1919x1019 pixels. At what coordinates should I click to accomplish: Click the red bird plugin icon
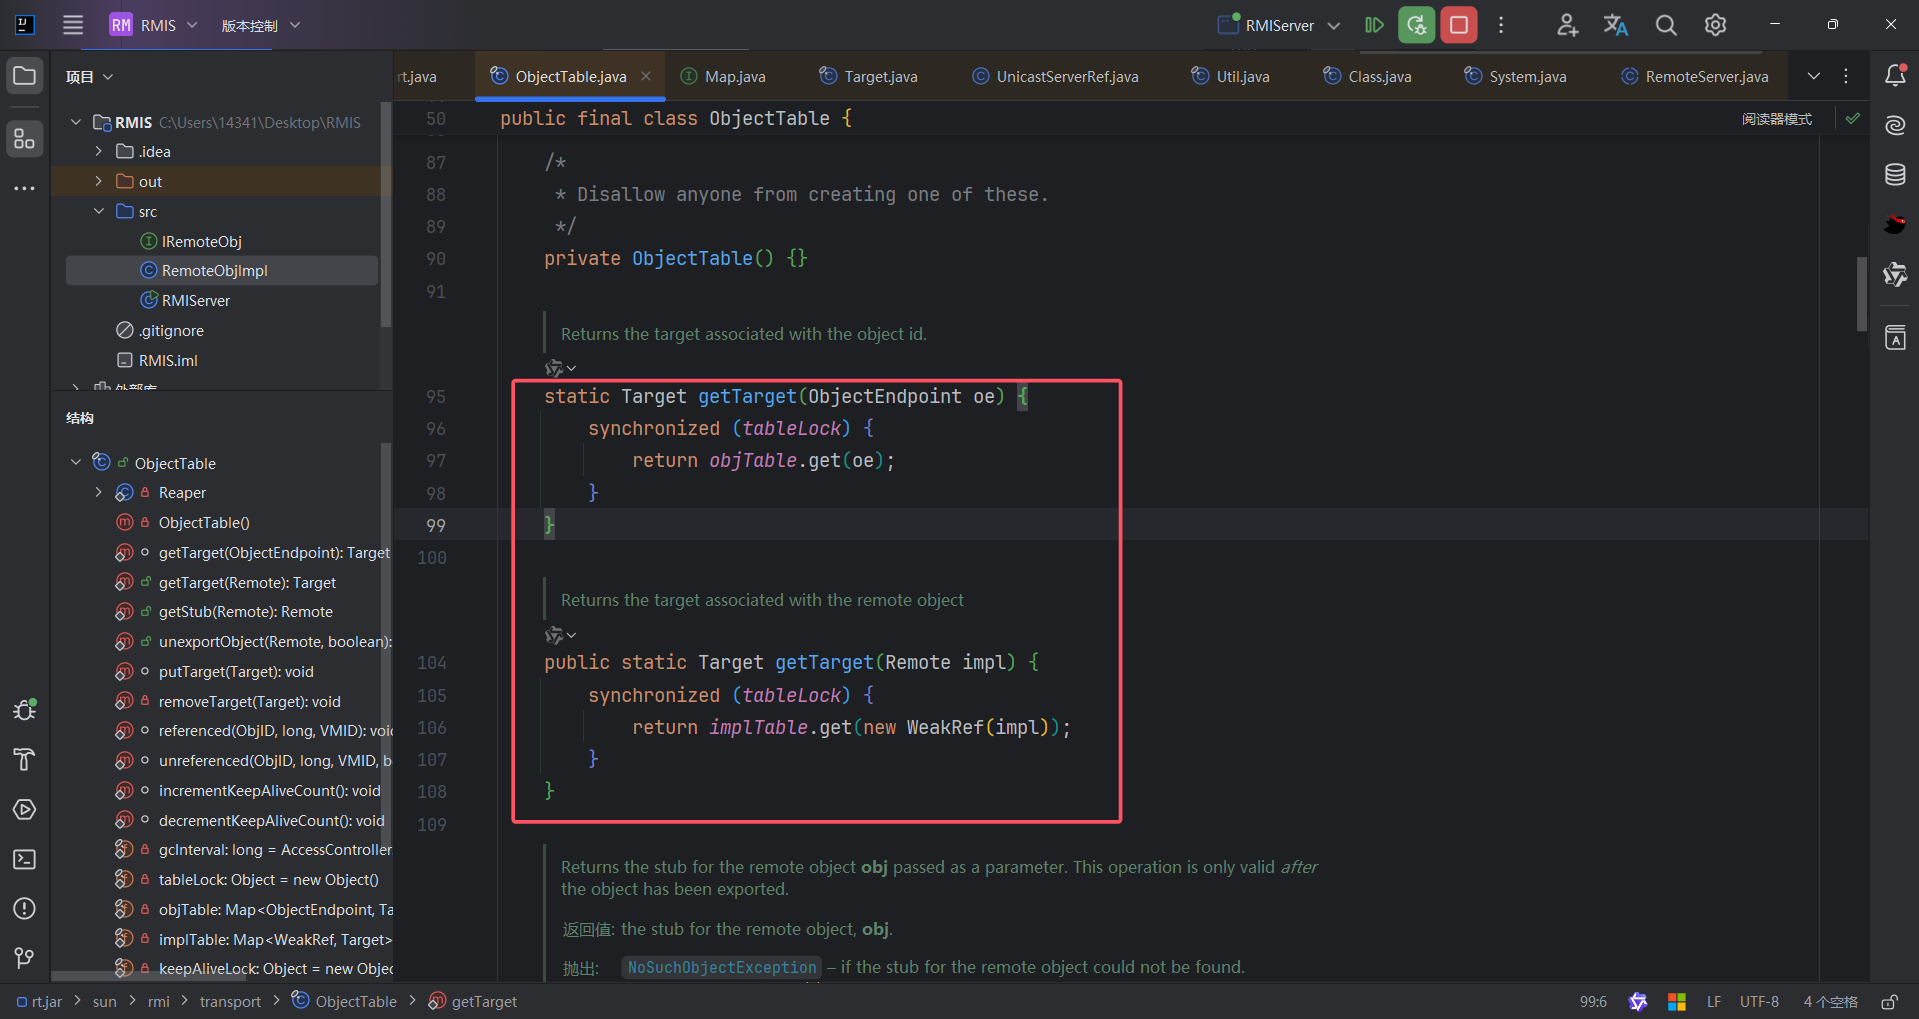pyautogui.click(x=1895, y=225)
